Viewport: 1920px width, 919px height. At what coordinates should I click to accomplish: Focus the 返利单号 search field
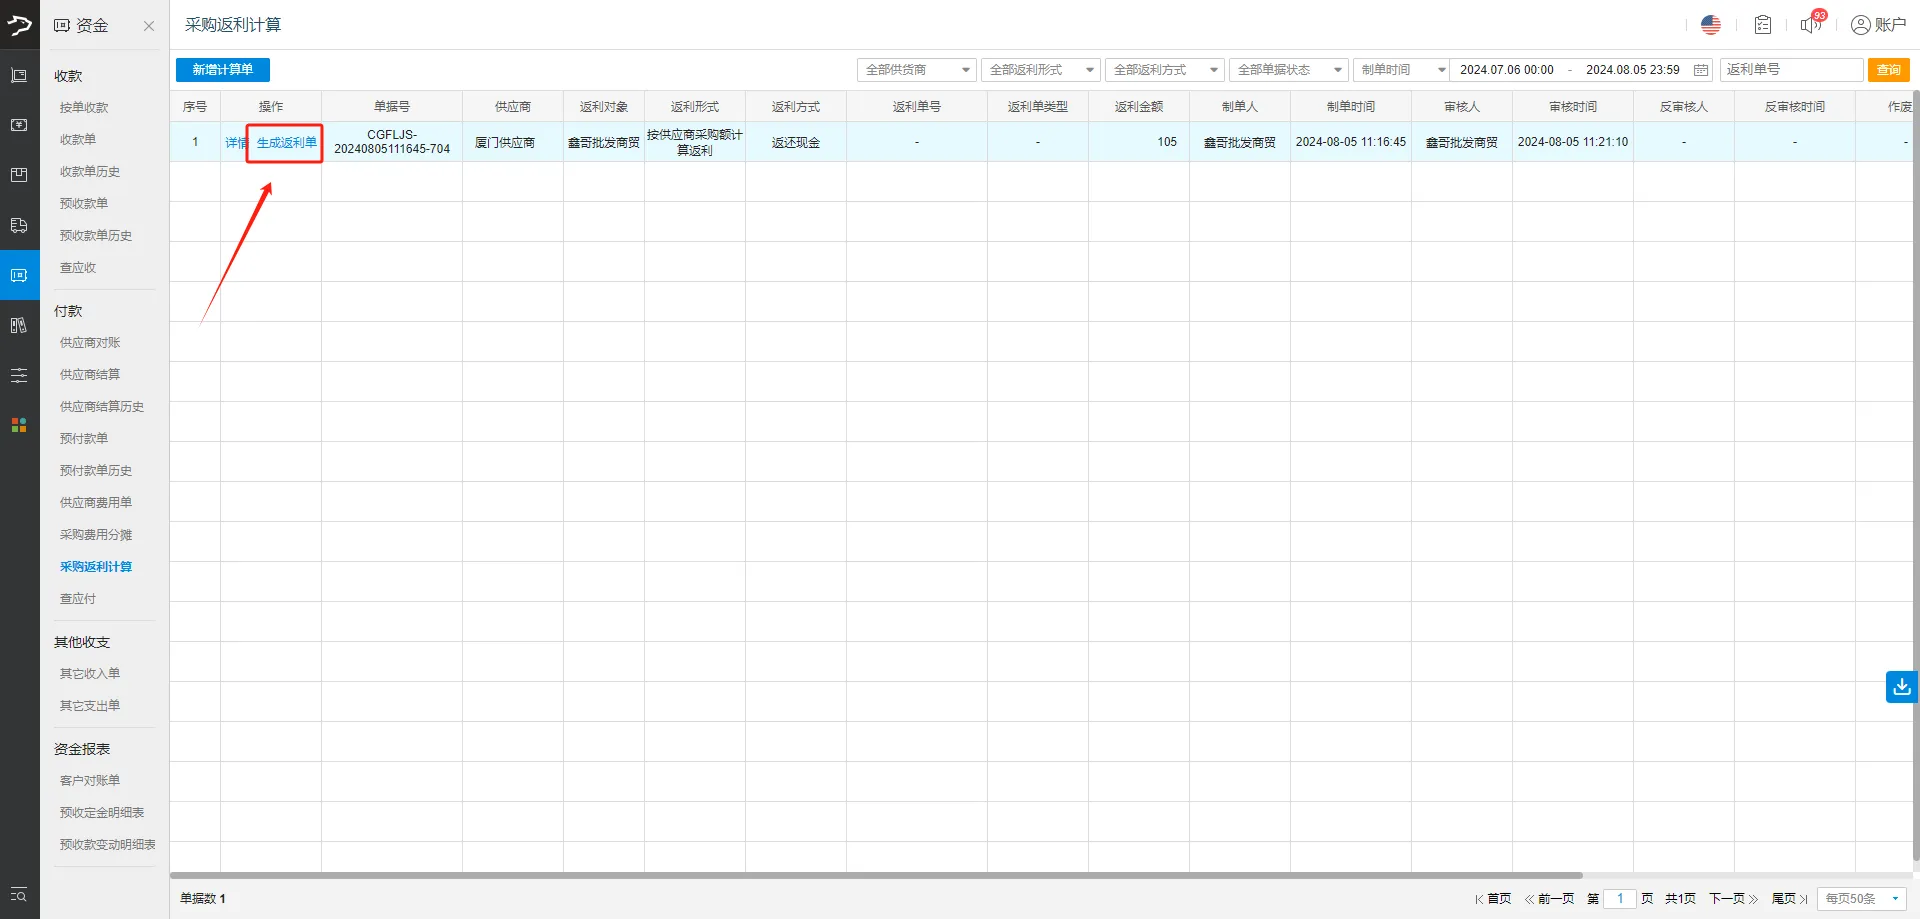(x=1790, y=70)
